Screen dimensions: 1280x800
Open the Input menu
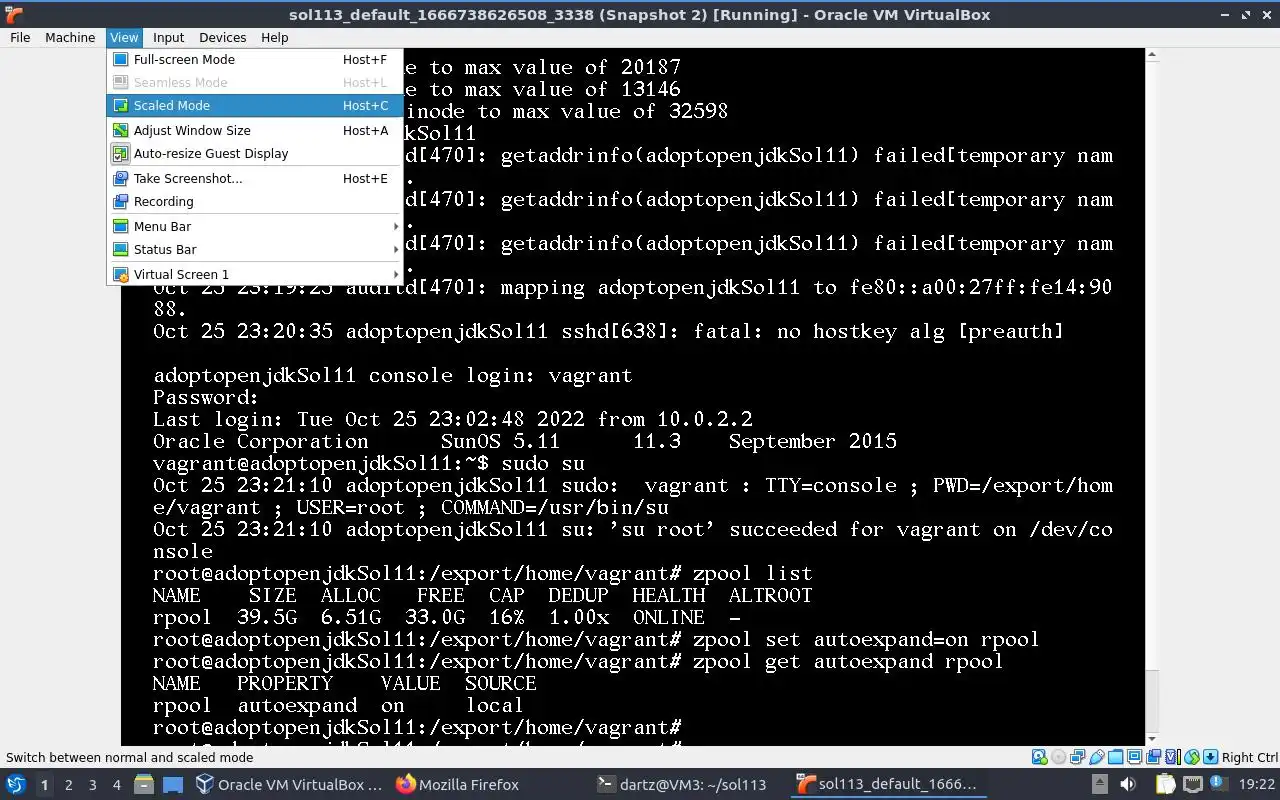(x=168, y=37)
